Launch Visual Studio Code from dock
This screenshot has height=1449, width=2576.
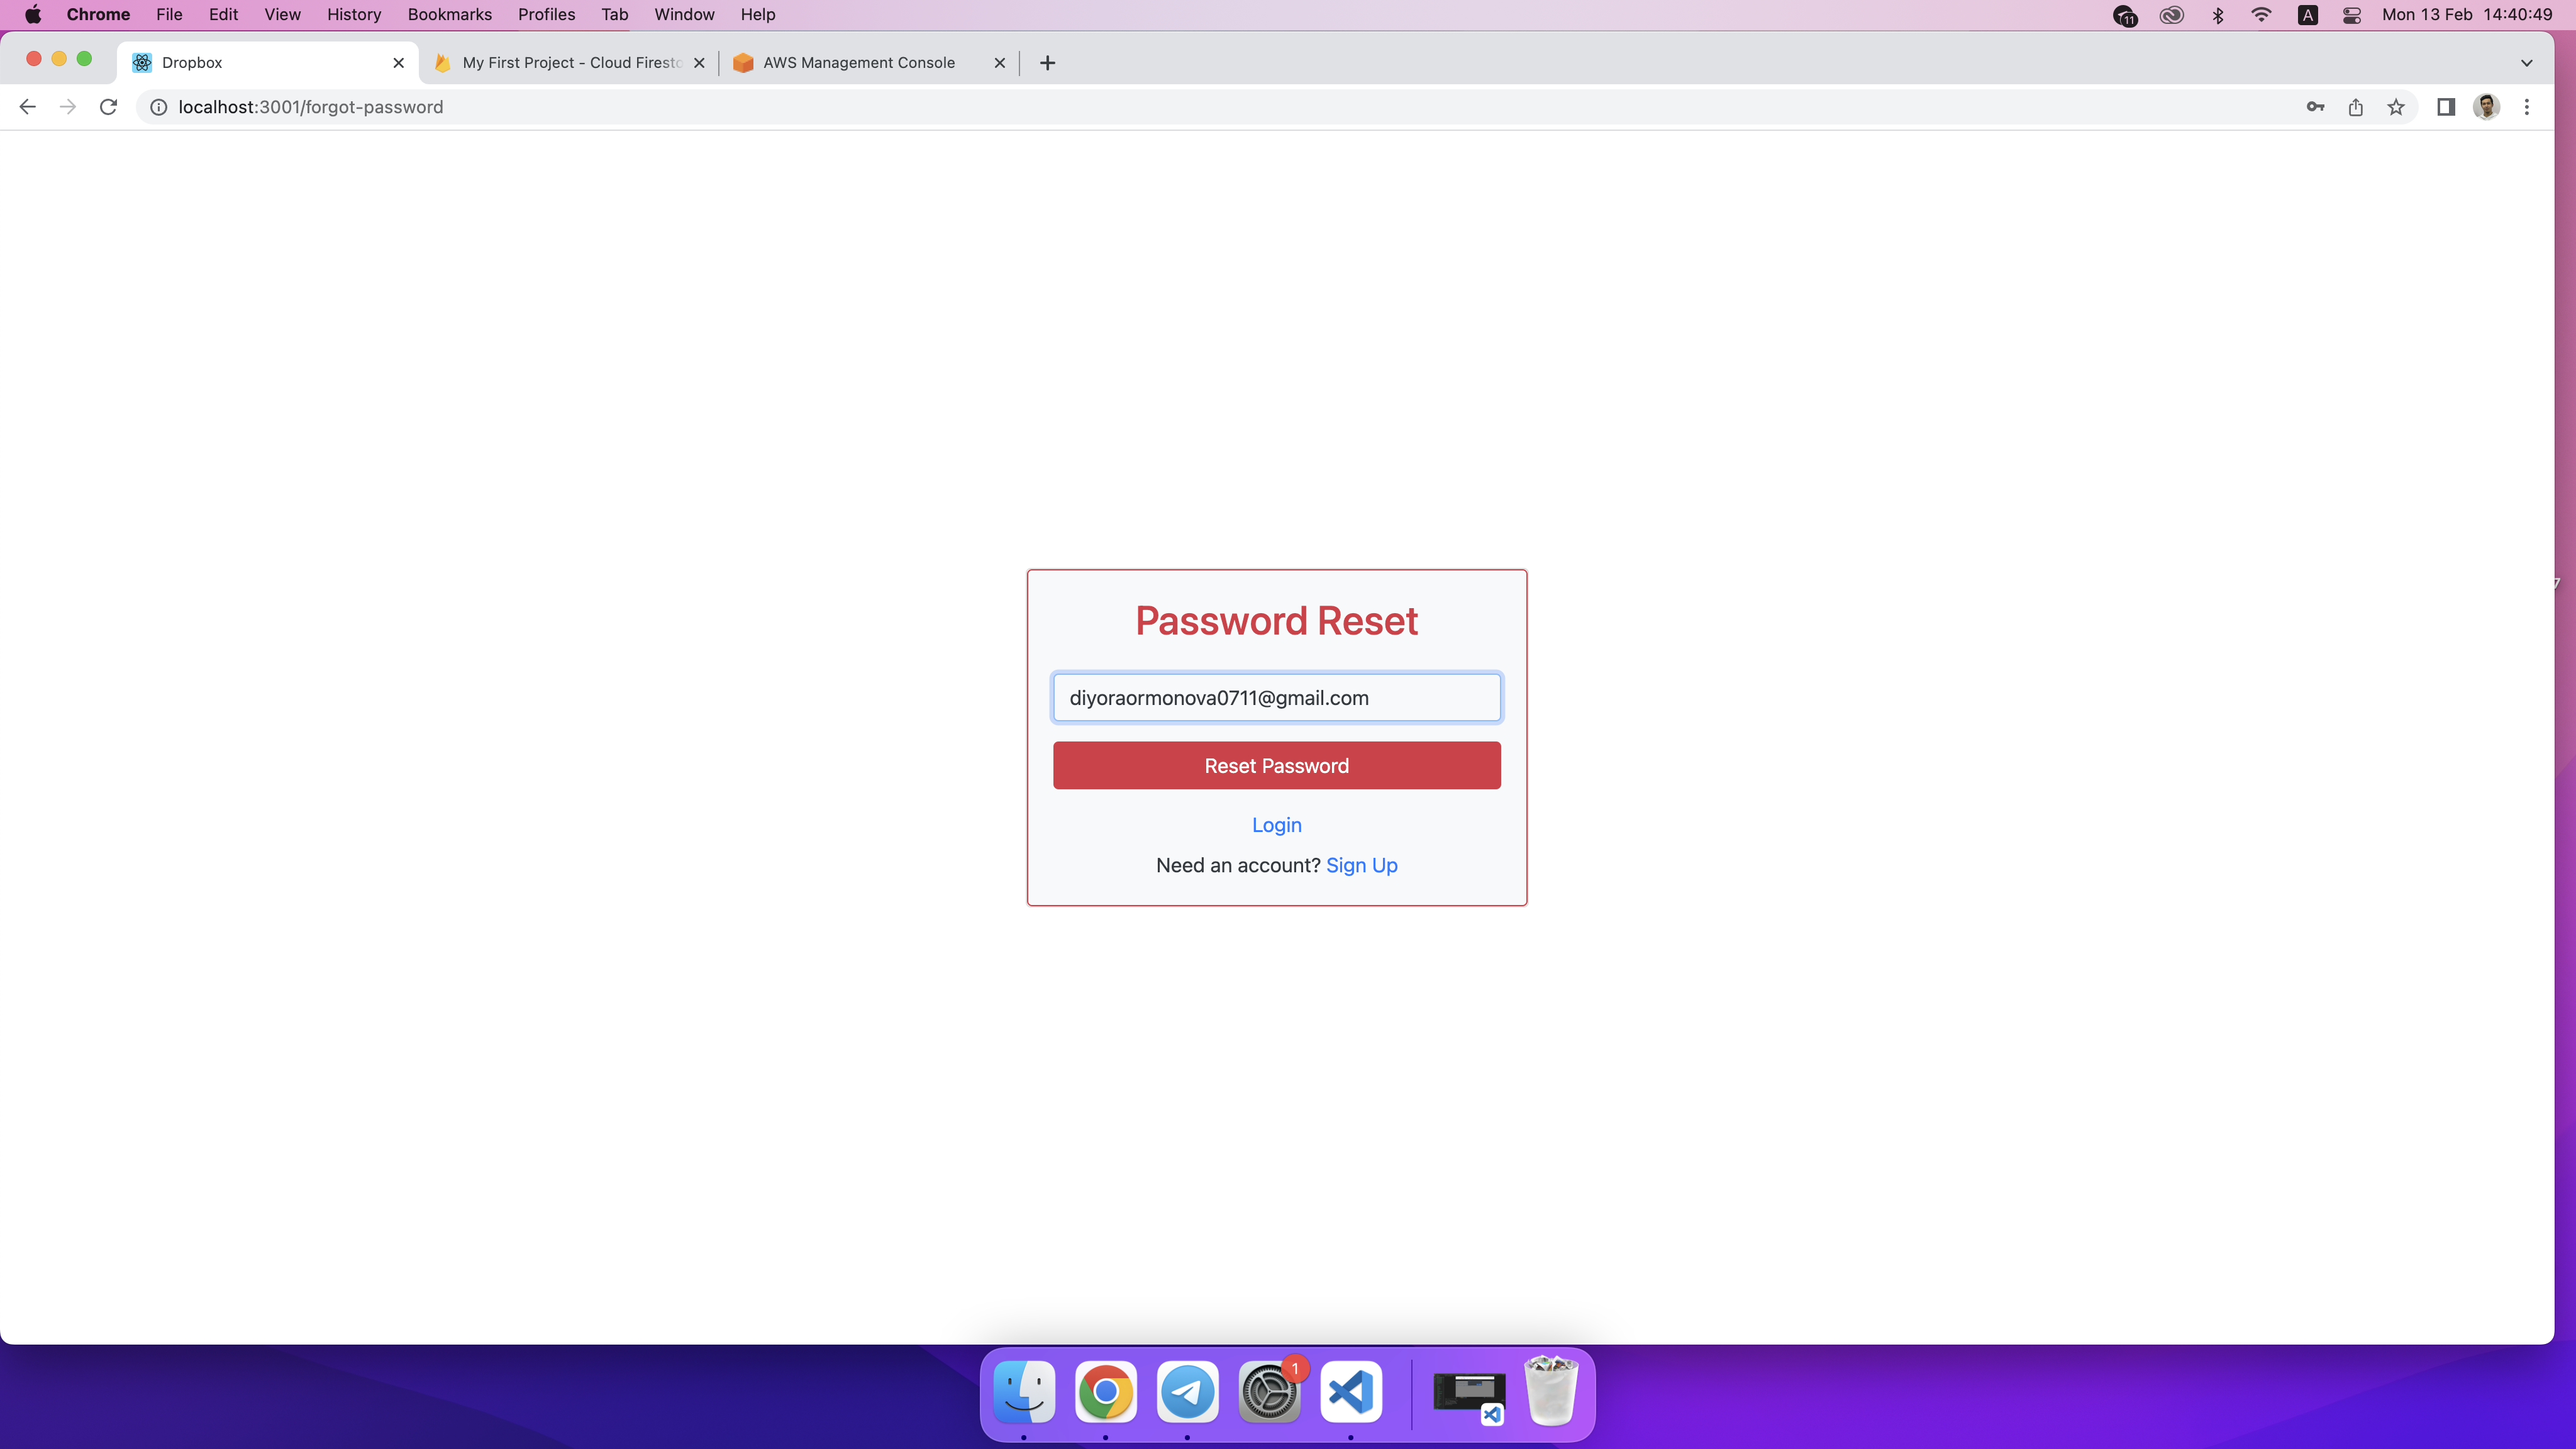[x=1350, y=1392]
